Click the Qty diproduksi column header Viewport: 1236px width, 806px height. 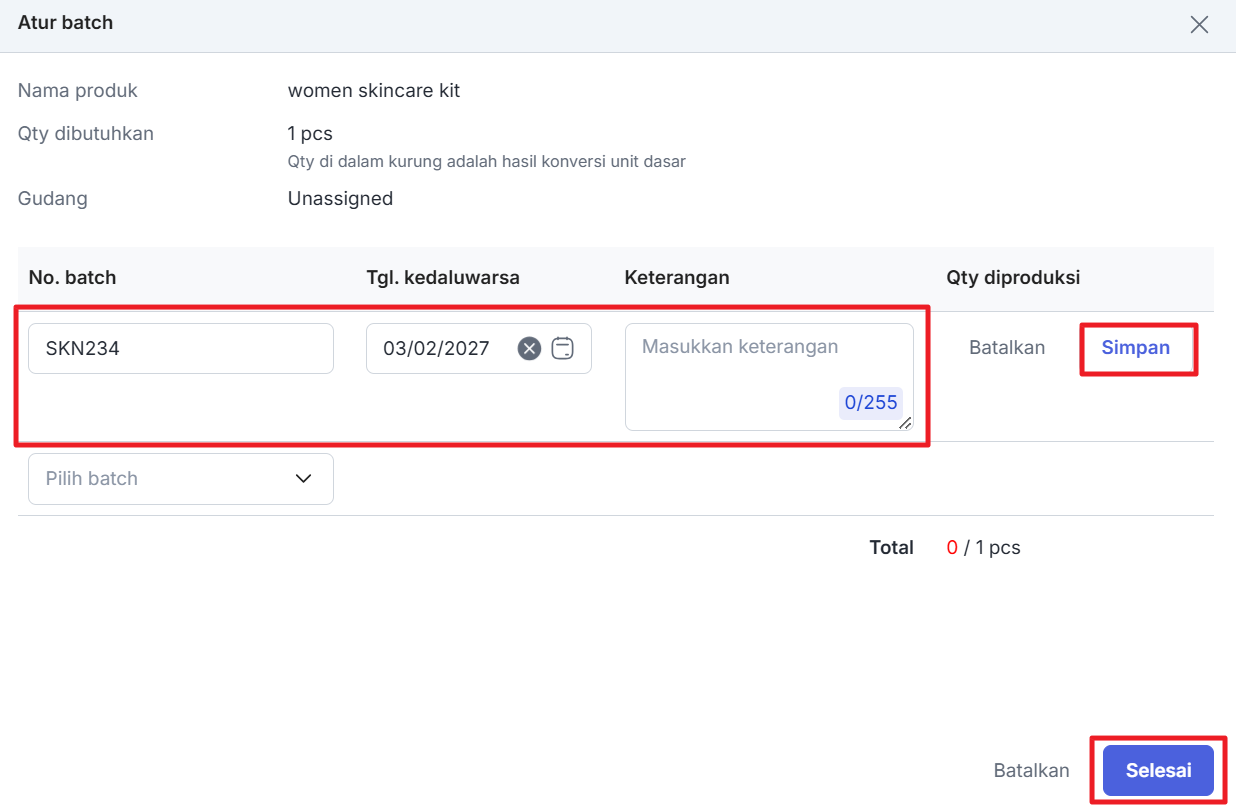click(1013, 278)
